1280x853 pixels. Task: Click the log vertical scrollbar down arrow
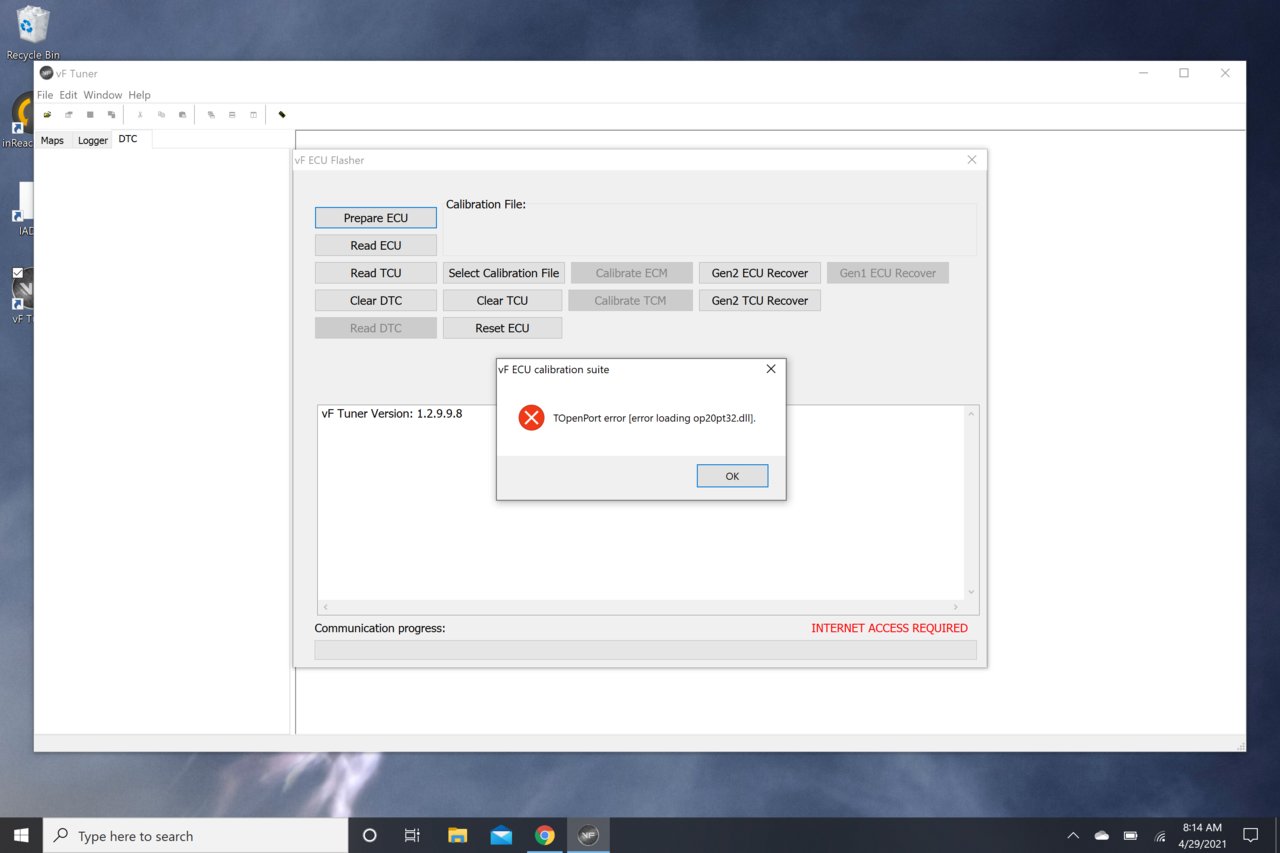tap(970, 592)
